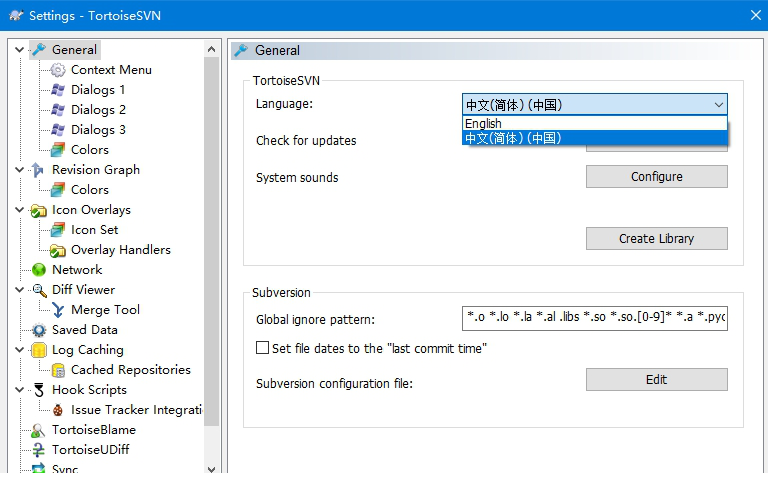Click the Hook Scripts hook icon
Screen dimensions: 768x491
pos(39,390)
